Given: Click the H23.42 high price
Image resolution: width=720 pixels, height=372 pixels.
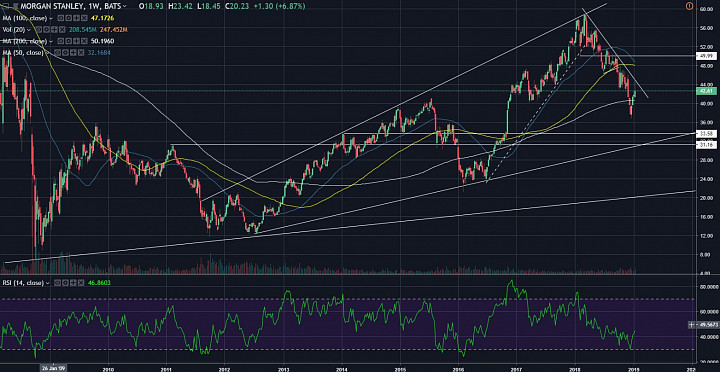Looking at the screenshot, I should (x=180, y=6).
